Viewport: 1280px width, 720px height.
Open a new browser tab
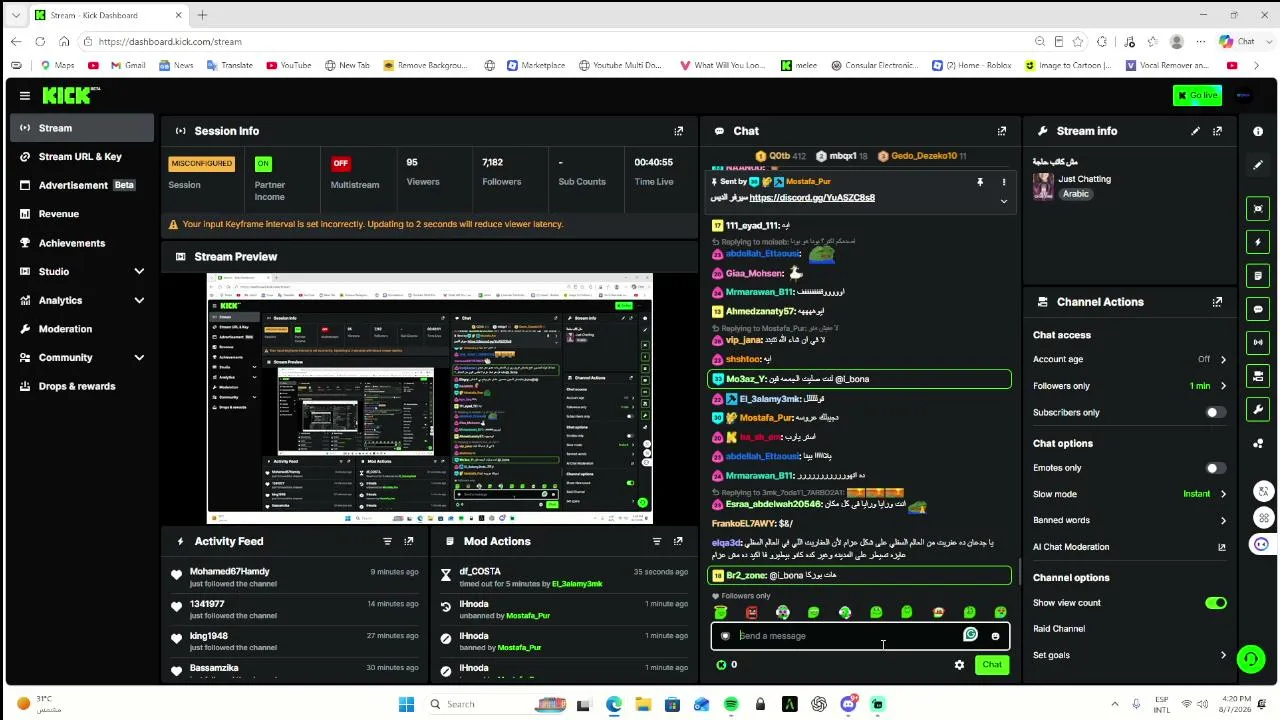tap(202, 15)
